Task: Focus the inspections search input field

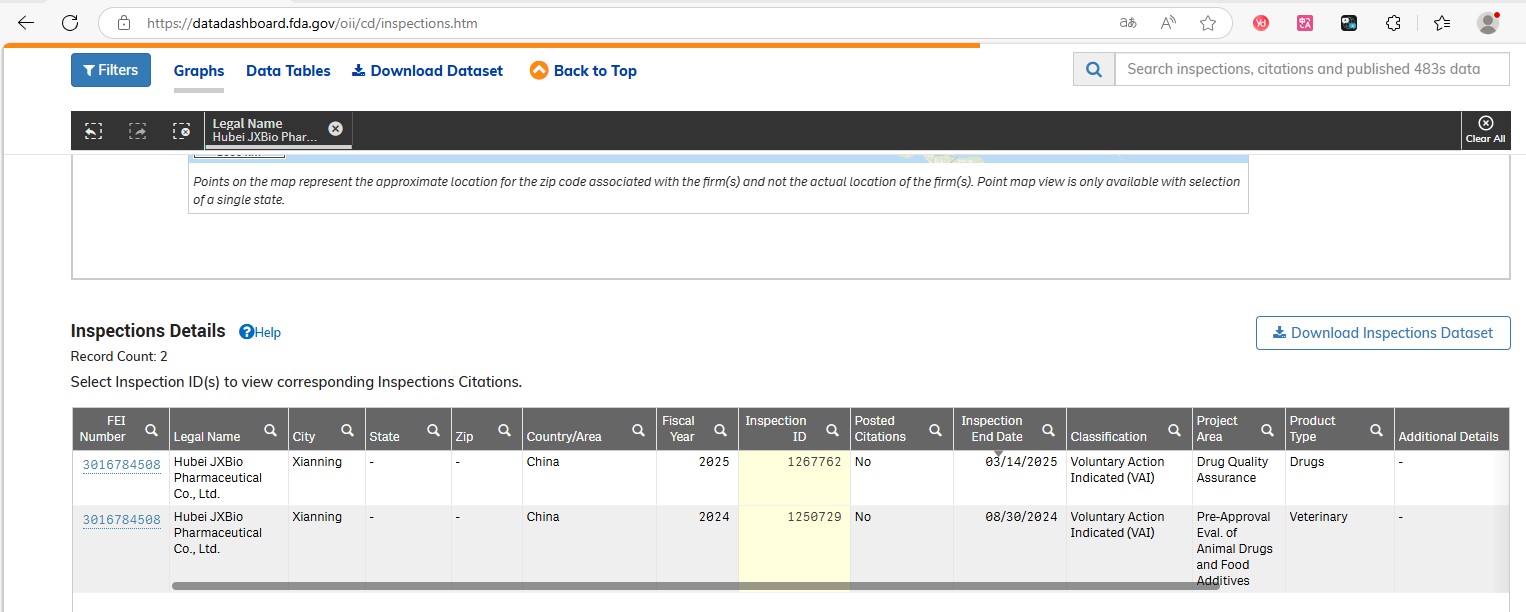Action: [x=1310, y=69]
